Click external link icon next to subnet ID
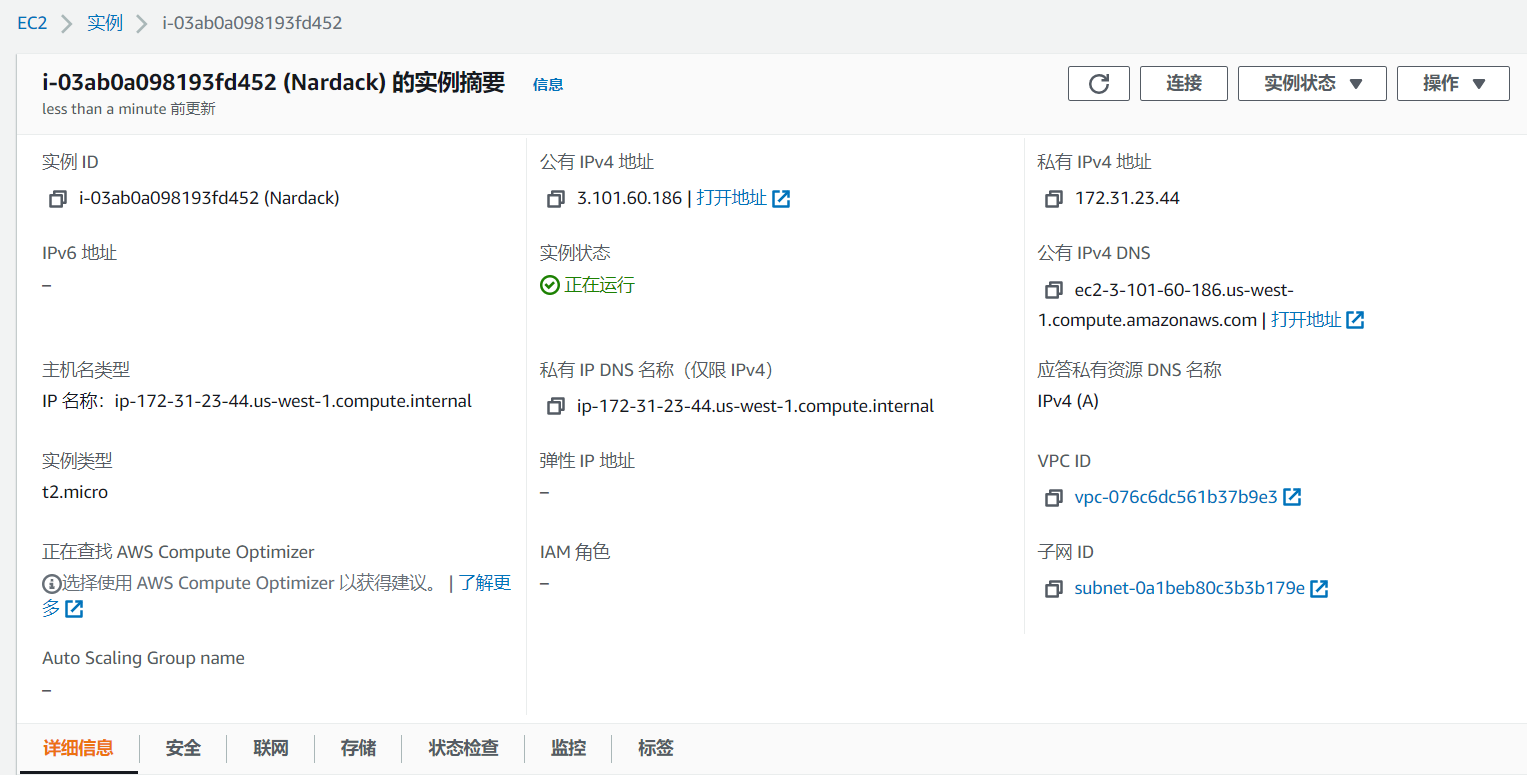The width and height of the screenshot is (1527, 775). tap(1319, 588)
